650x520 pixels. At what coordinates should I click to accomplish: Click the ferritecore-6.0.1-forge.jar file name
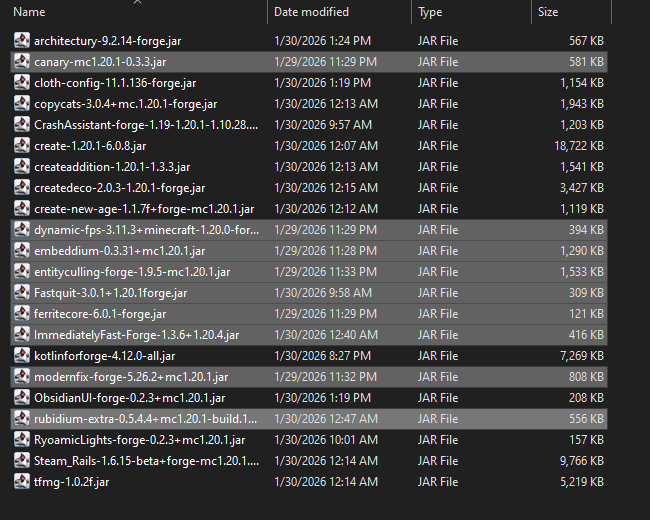click(100, 314)
